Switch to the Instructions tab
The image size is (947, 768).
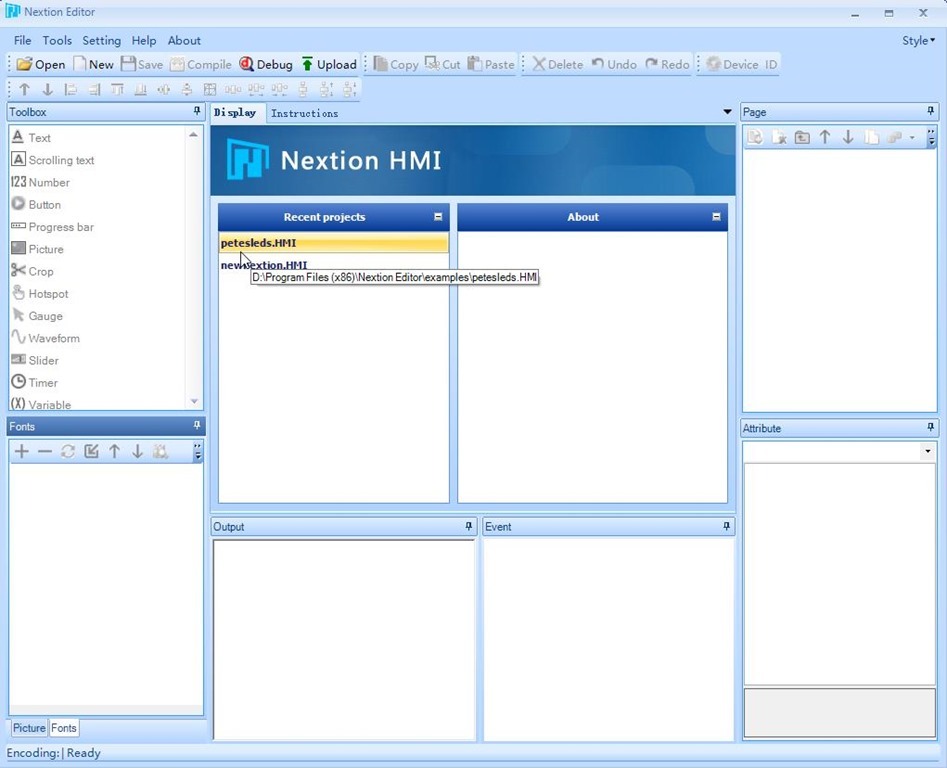[x=304, y=113]
